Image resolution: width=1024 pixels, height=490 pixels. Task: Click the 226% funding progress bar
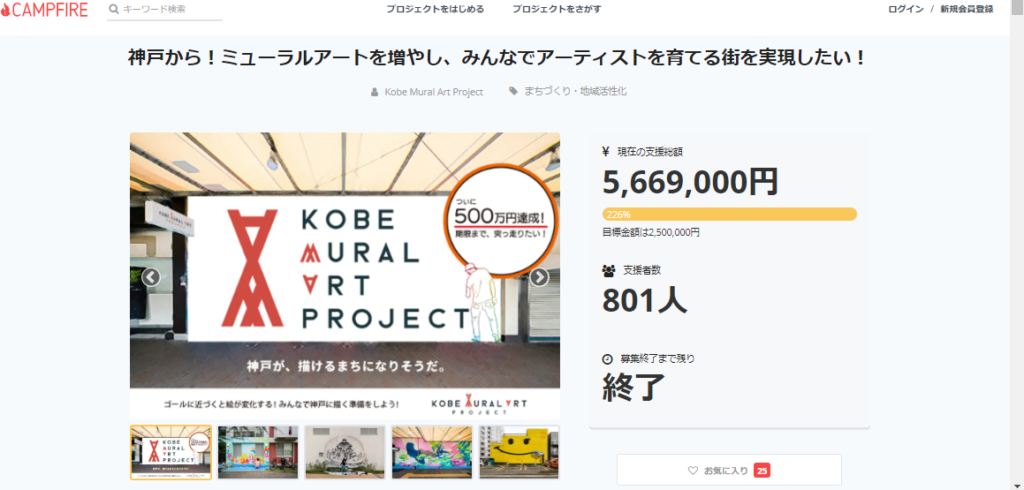click(x=729, y=214)
